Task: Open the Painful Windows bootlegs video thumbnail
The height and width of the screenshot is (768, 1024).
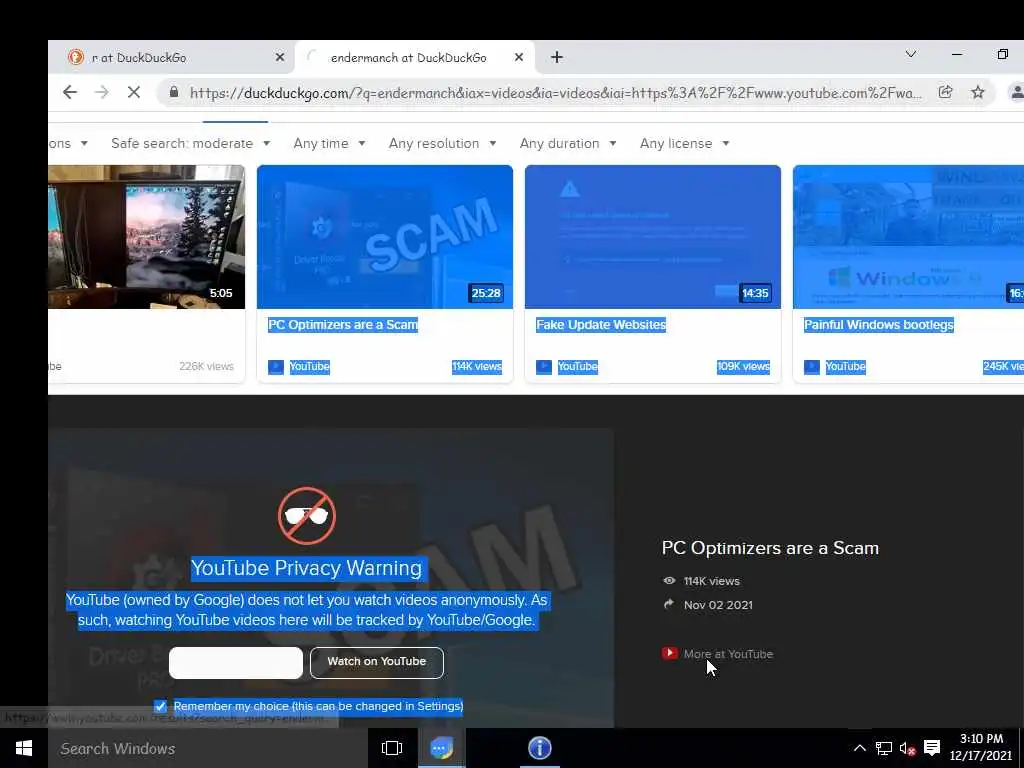Action: pos(908,236)
